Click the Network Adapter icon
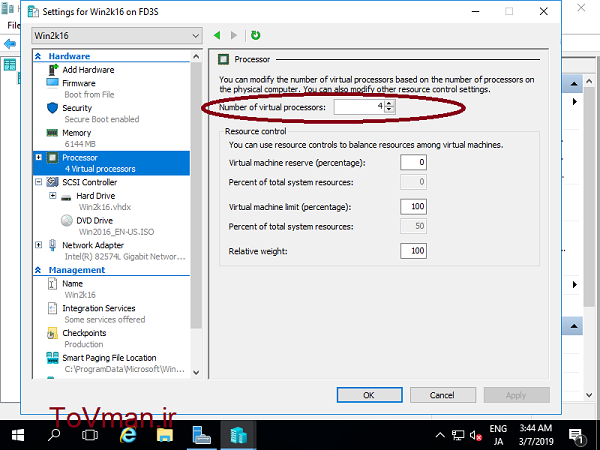Image resolution: width=600 pixels, height=450 pixels. coord(52,245)
